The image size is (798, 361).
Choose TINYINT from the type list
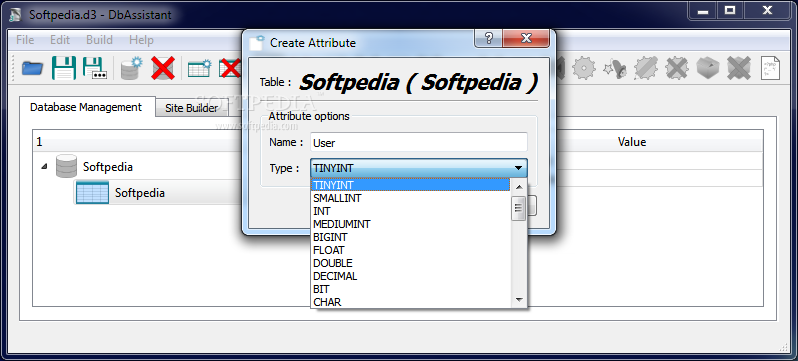(410, 185)
